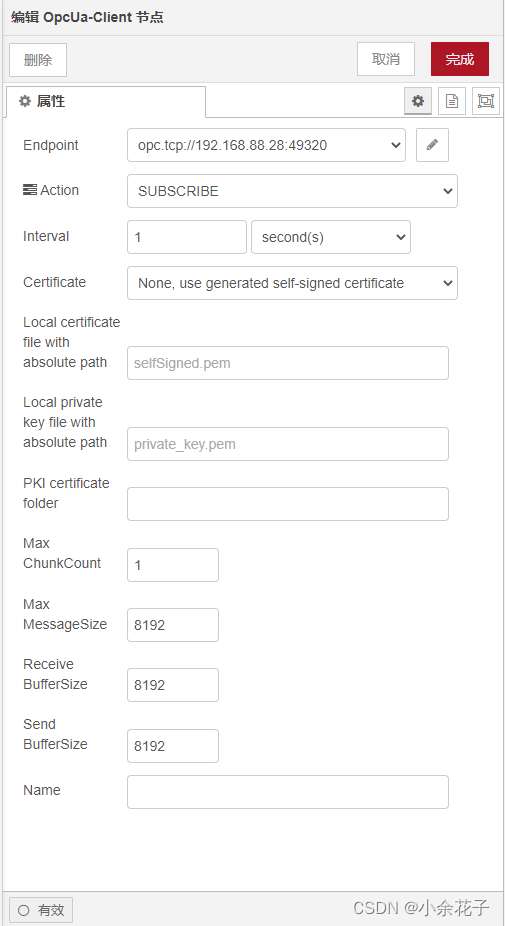The width and height of the screenshot is (505, 926).
Task: Click the 完成 done button
Action: [x=460, y=59]
